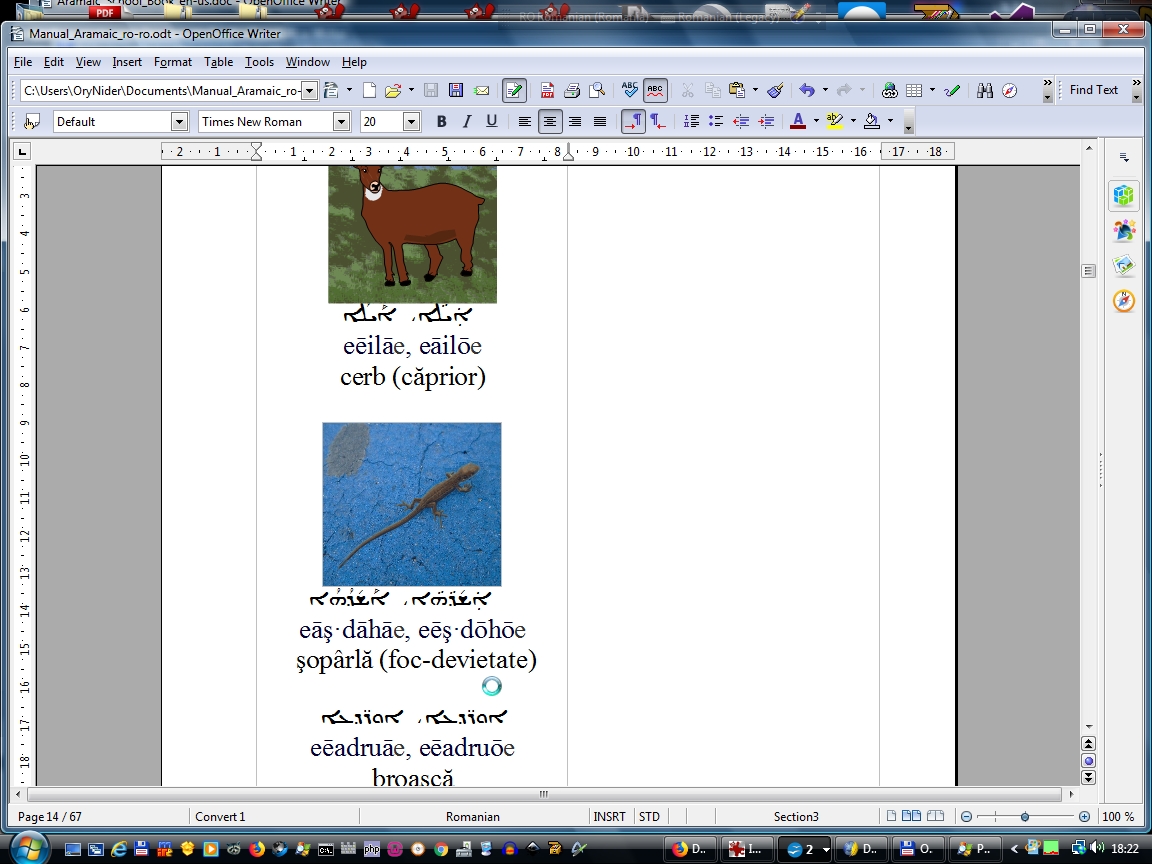Screen dimensions: 1152x864
Task: Click the Clone Formatting paintbrush icon
Action: pos(775,91)
